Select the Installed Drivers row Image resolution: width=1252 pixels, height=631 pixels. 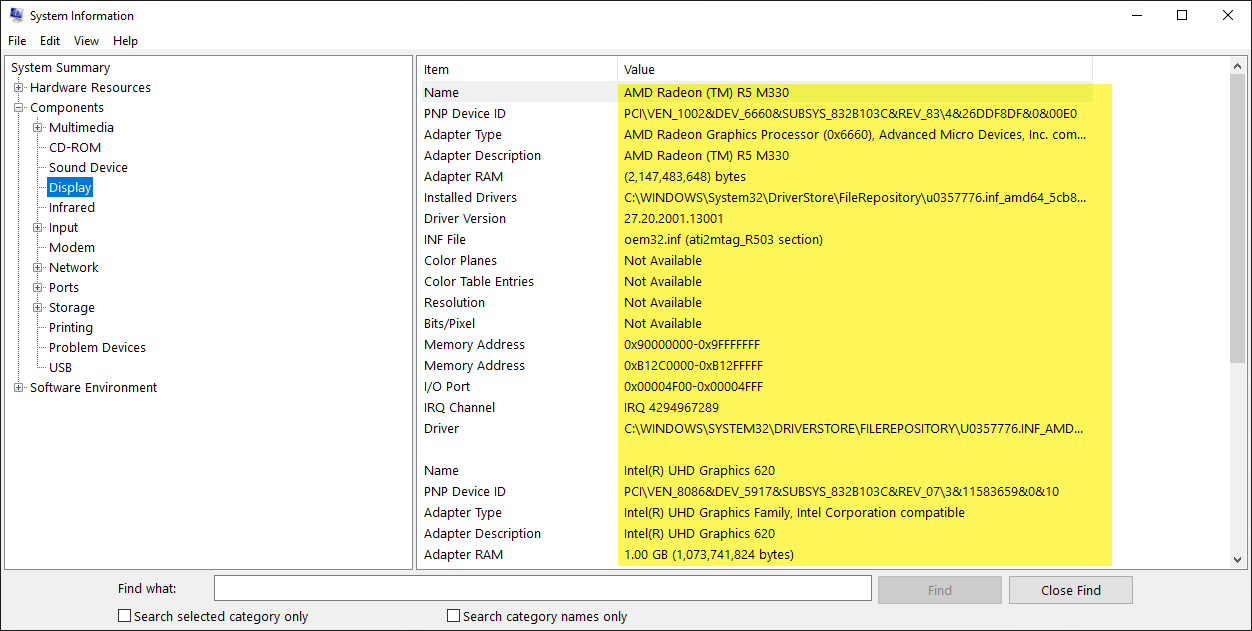coord(755,197)
